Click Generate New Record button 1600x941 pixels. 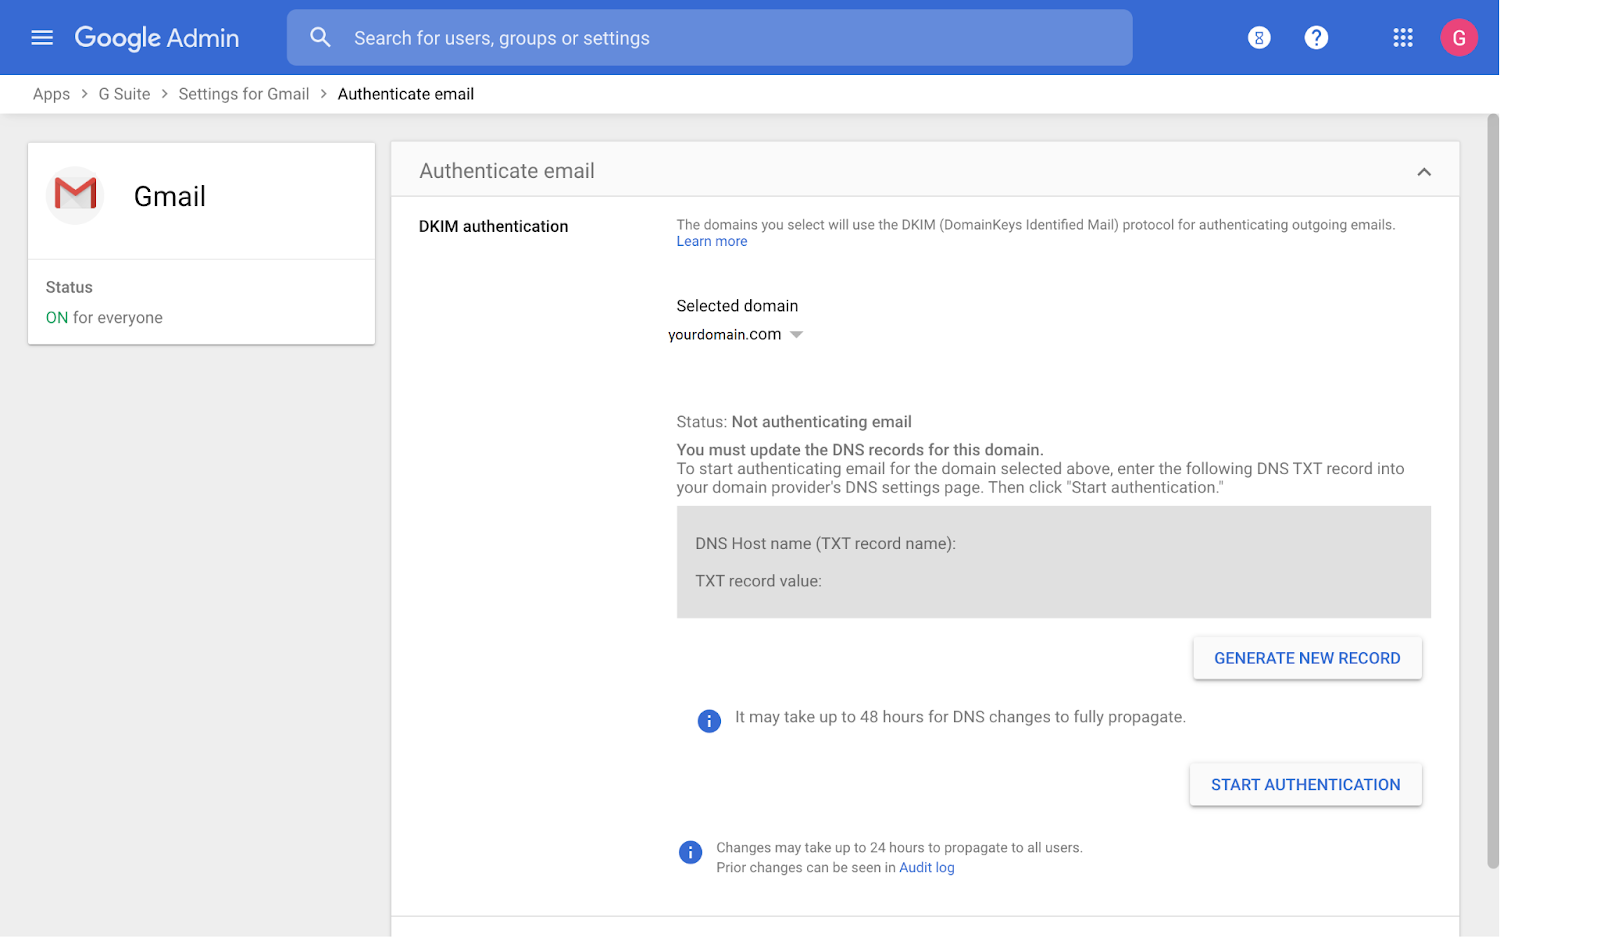1307,658
